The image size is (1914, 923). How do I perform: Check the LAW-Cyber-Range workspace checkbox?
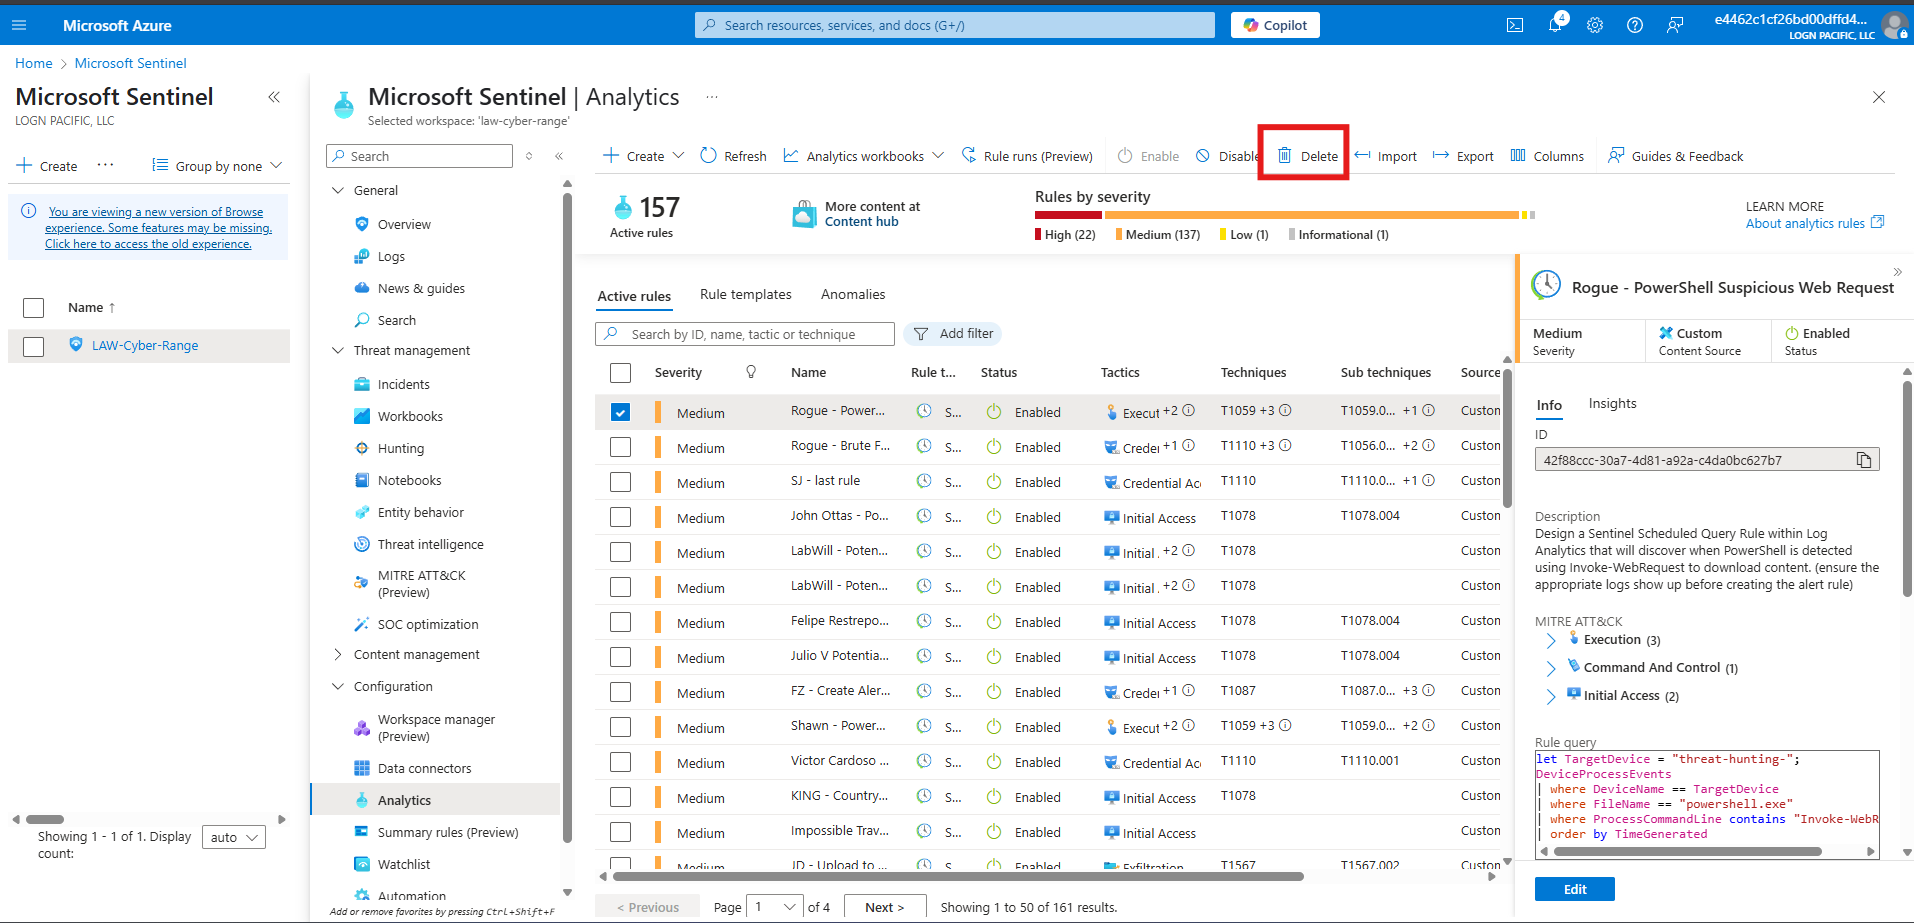point(33,346)
